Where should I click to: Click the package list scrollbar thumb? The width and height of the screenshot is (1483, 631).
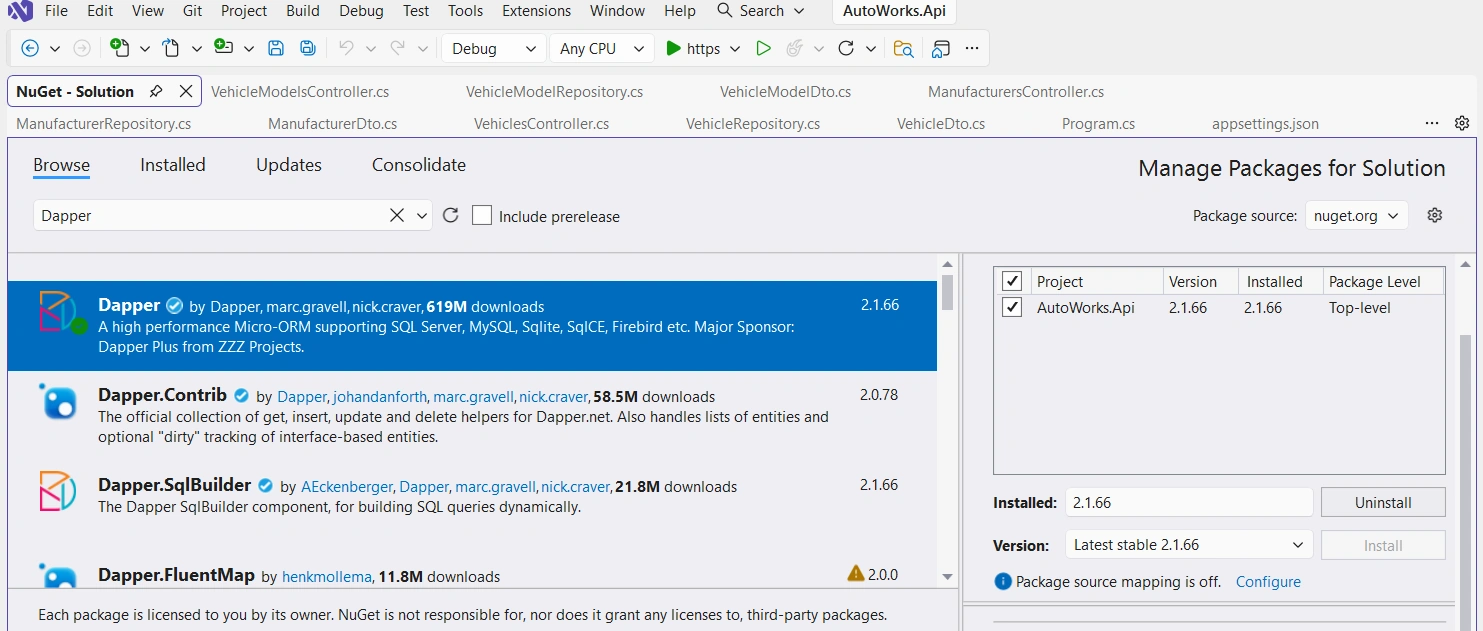click(x=947, y=292)
